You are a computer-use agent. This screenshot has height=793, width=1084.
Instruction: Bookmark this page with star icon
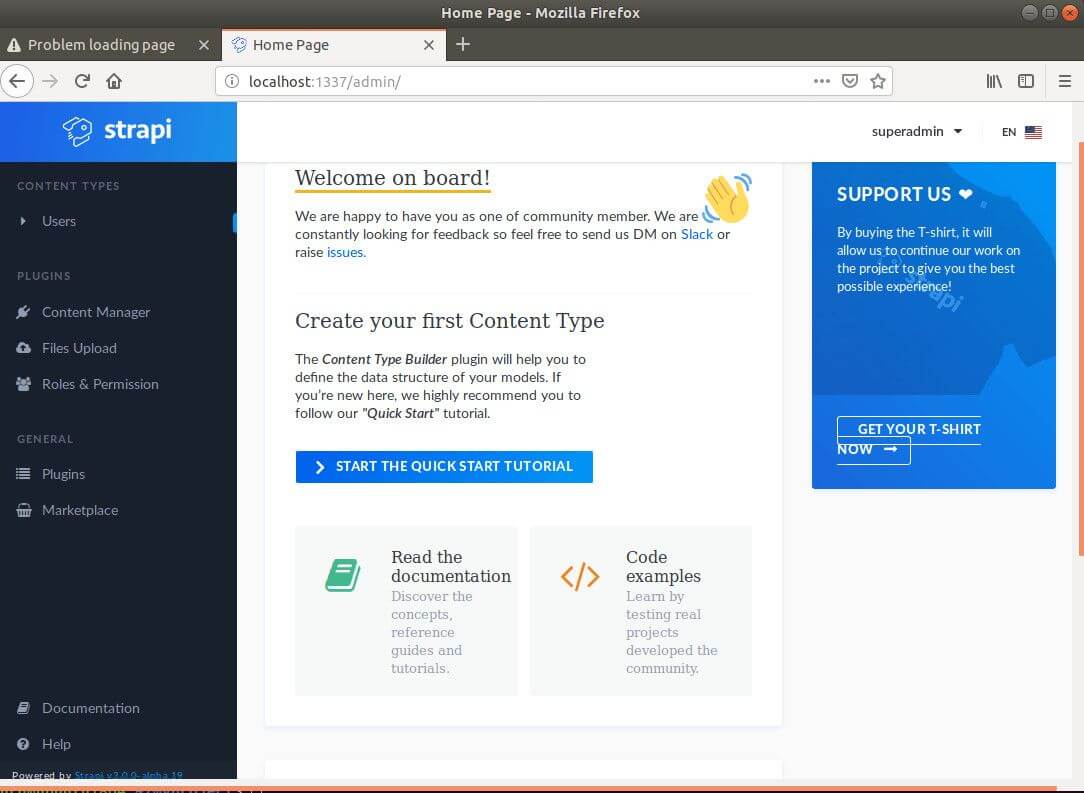click(877, 81)
